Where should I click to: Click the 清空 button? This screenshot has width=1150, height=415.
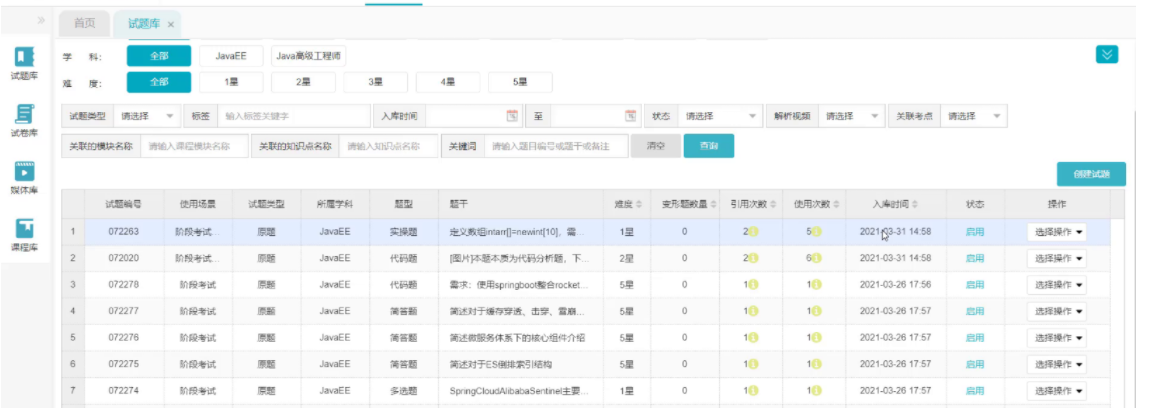[x=655, y=146]
